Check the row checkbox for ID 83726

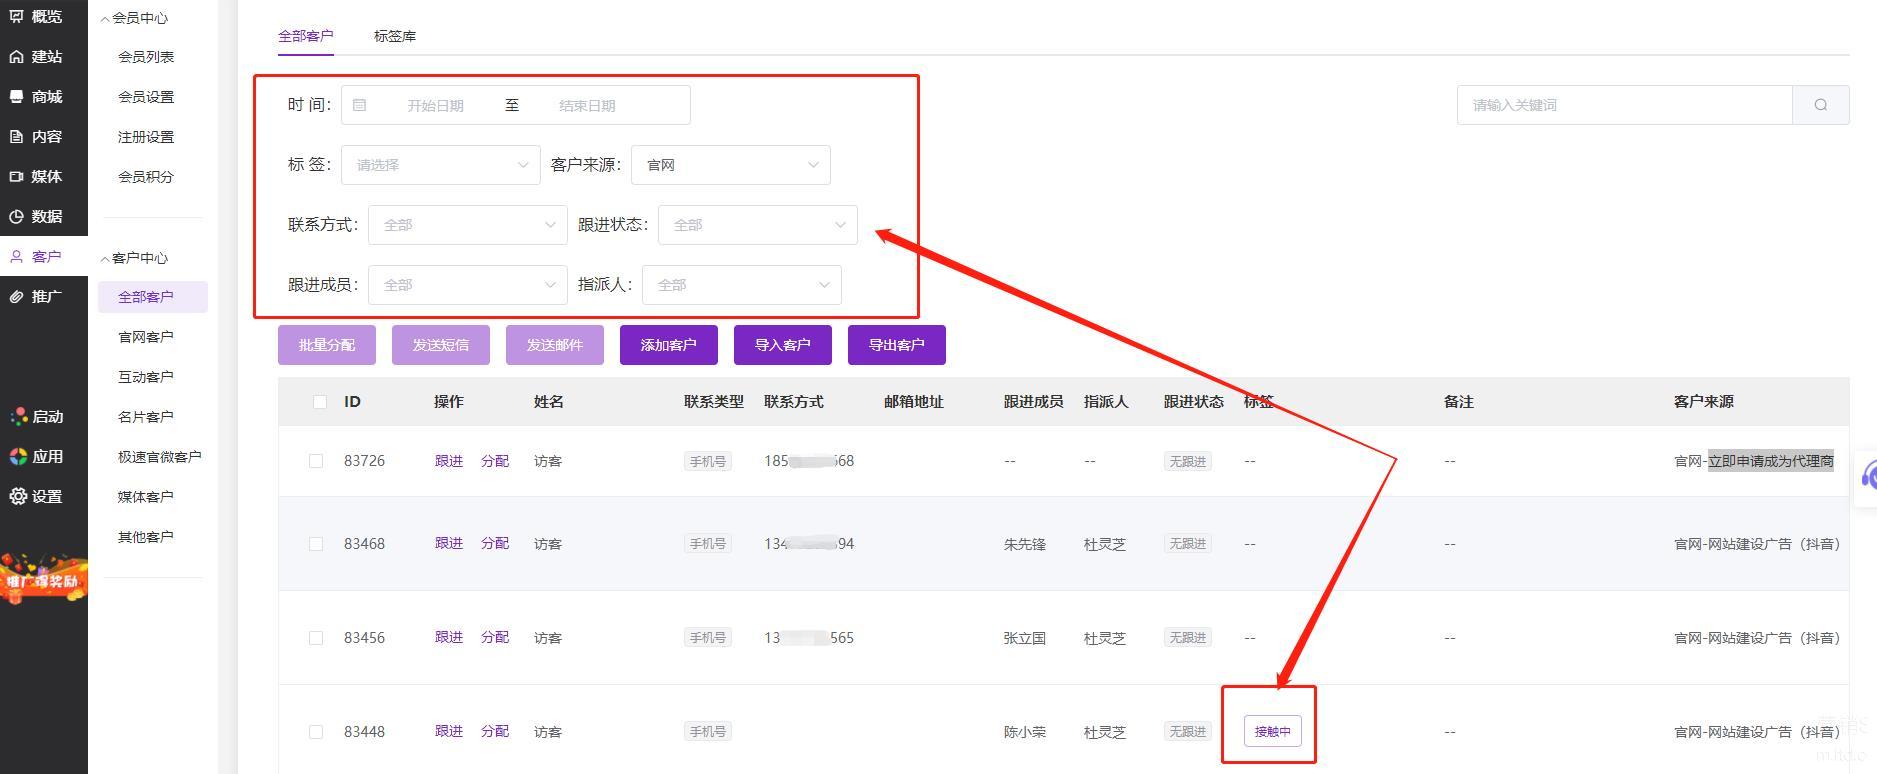[x=316, y=461]
